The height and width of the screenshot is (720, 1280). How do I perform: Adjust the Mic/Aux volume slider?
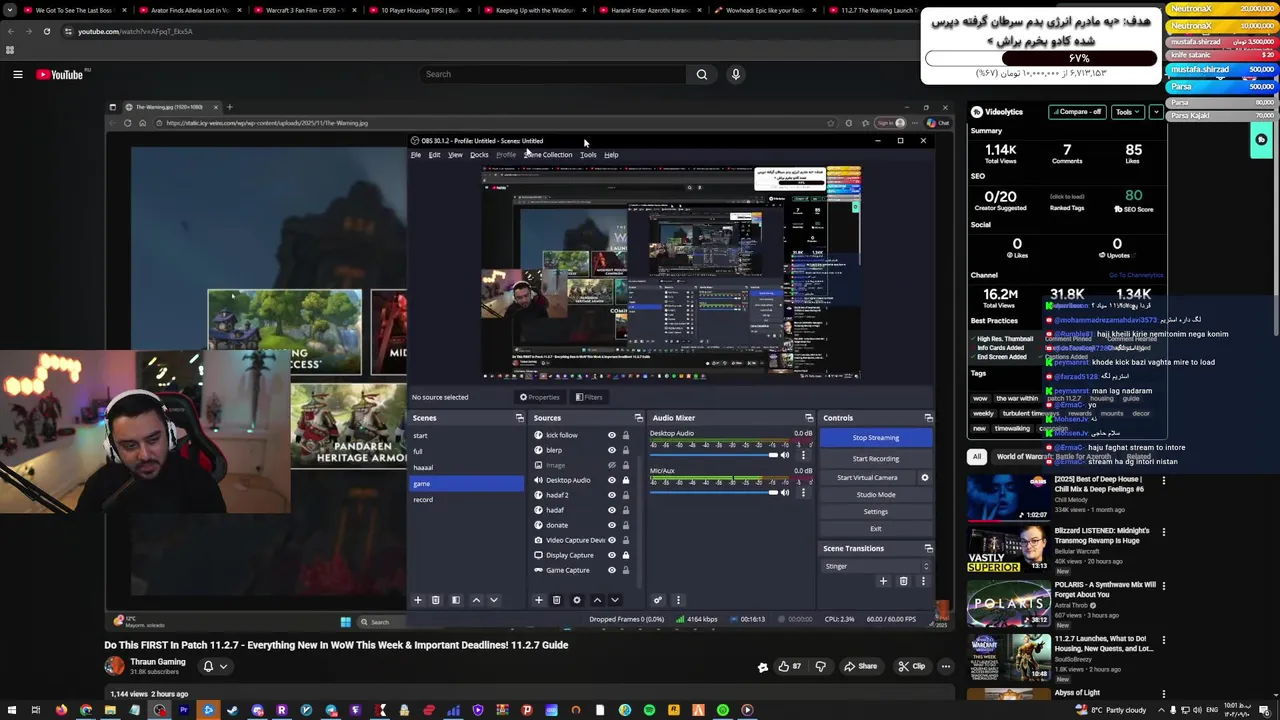click(715, 492)
